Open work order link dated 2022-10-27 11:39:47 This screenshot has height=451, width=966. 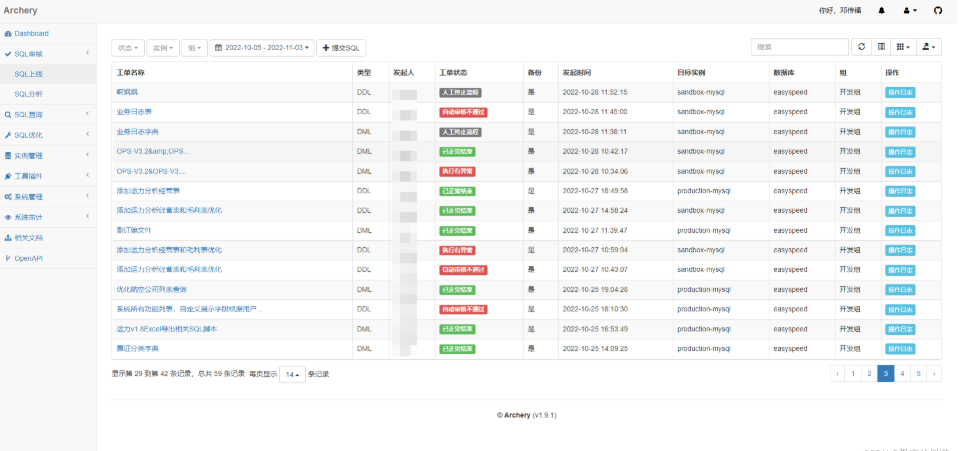[x=134, y=230]
